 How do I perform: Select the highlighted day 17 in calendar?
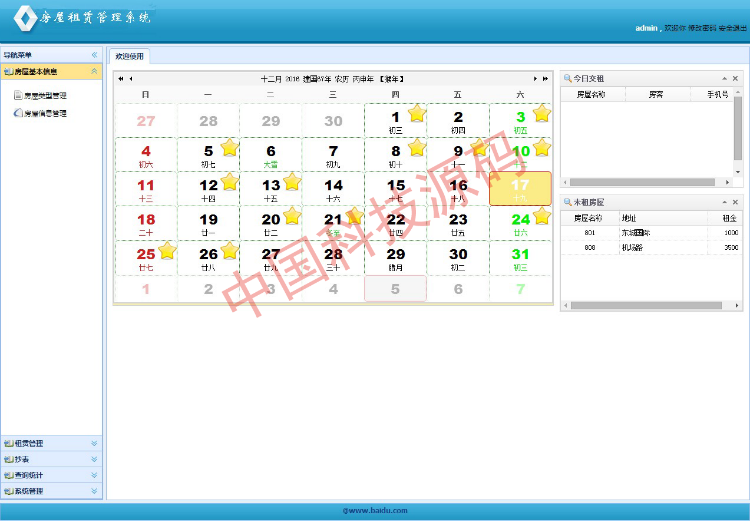pos(520,188)
